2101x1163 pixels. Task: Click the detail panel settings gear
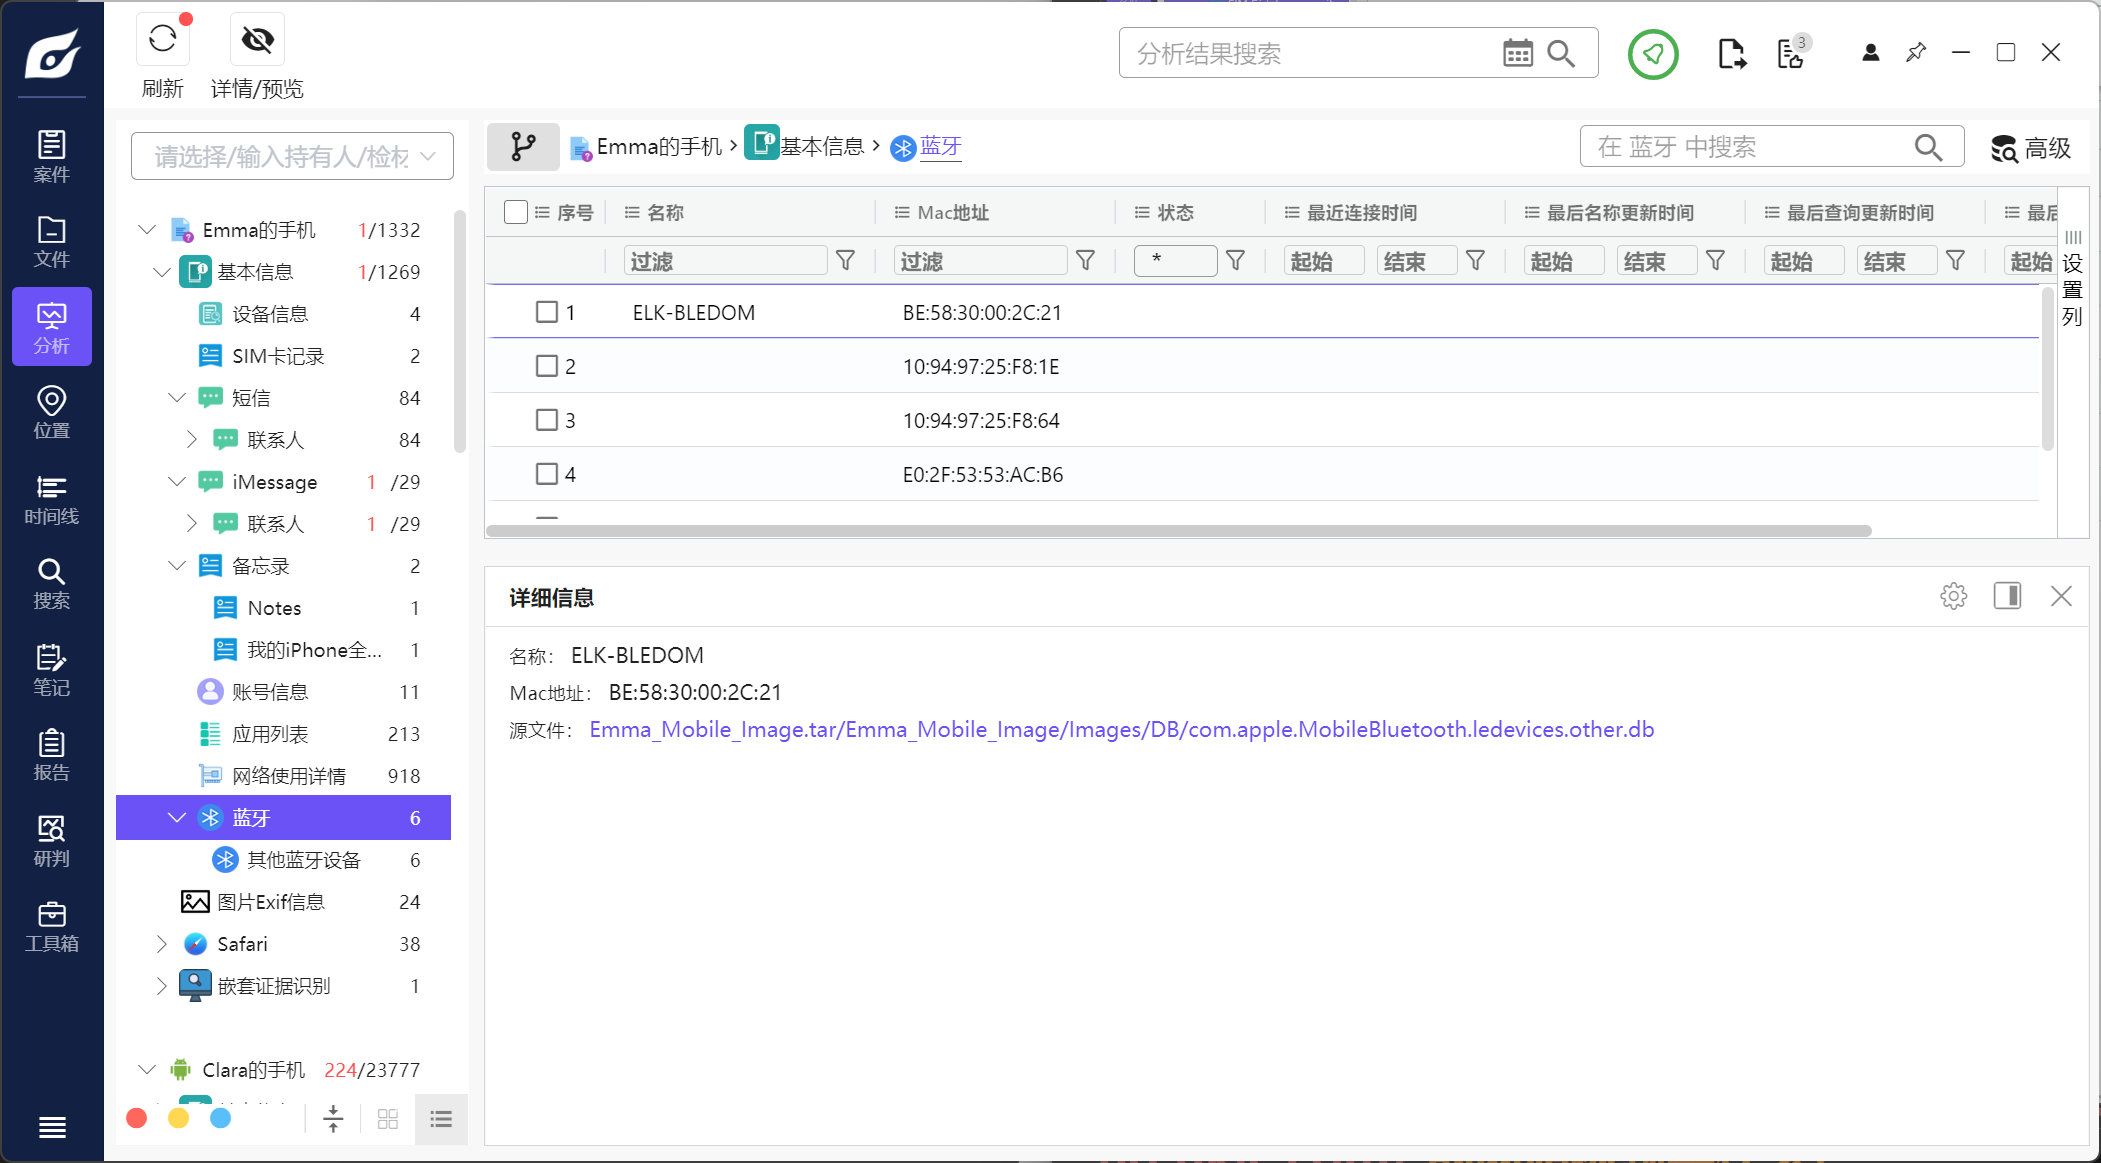(x=1953, y=596)
